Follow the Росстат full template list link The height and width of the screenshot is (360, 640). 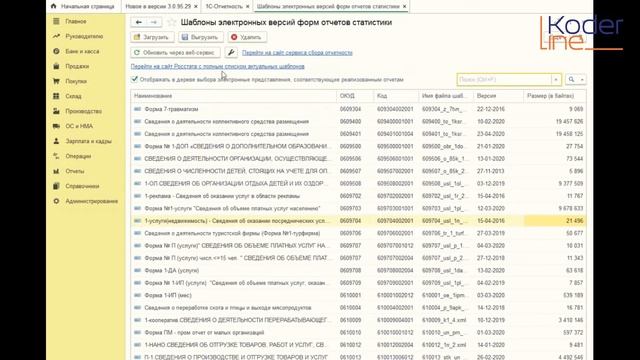pos(218,66)
